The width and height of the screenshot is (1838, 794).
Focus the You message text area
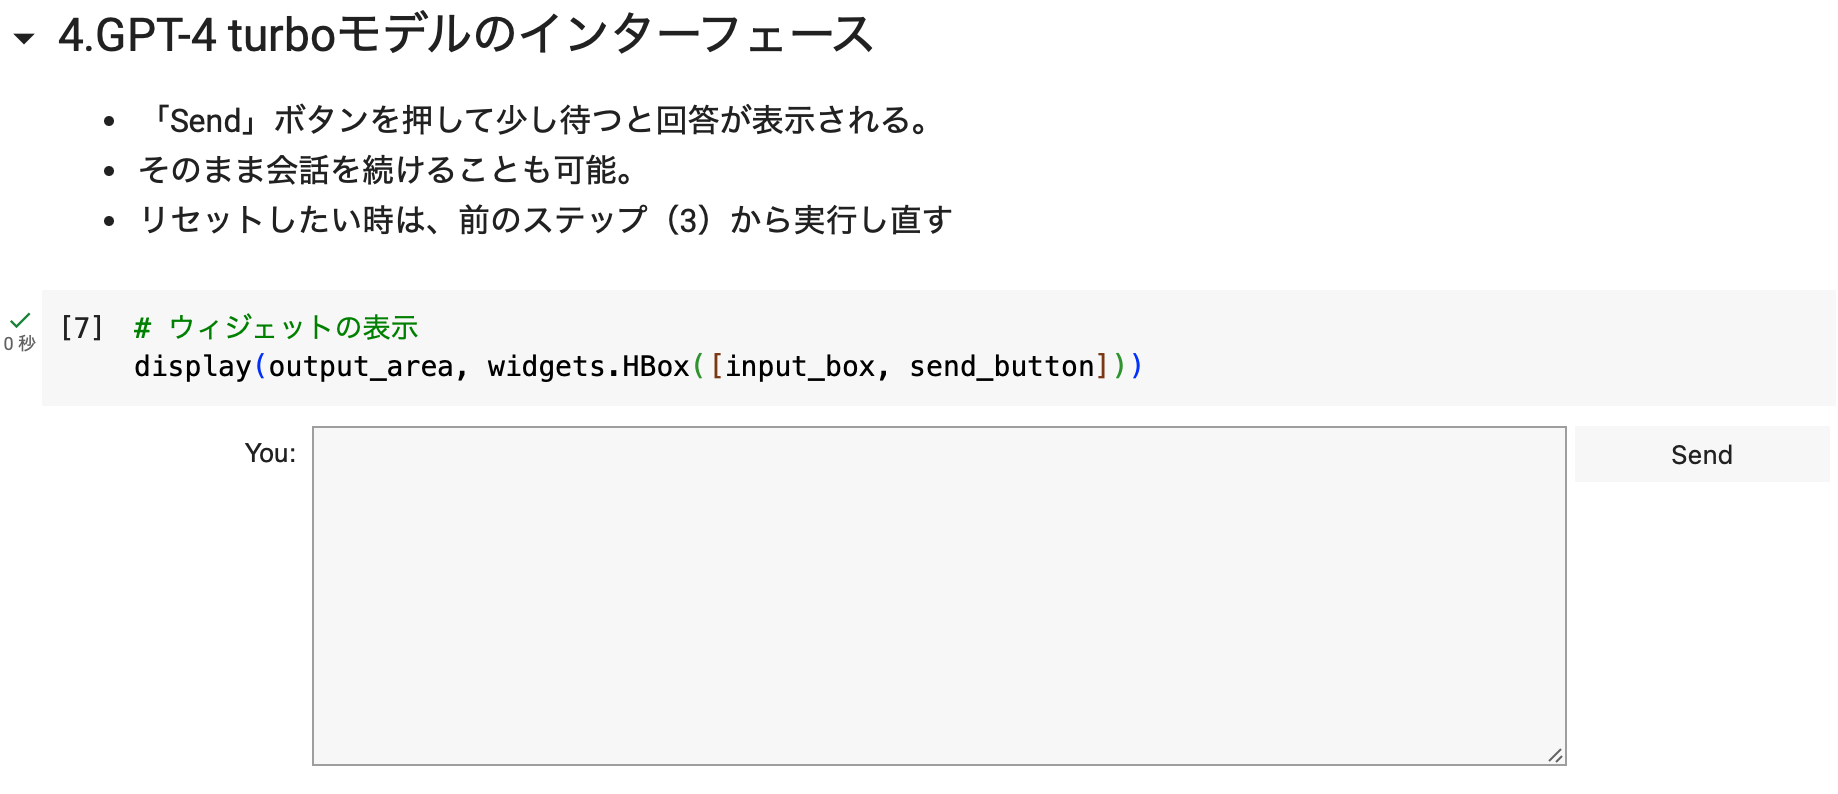(x=938, y=595)
